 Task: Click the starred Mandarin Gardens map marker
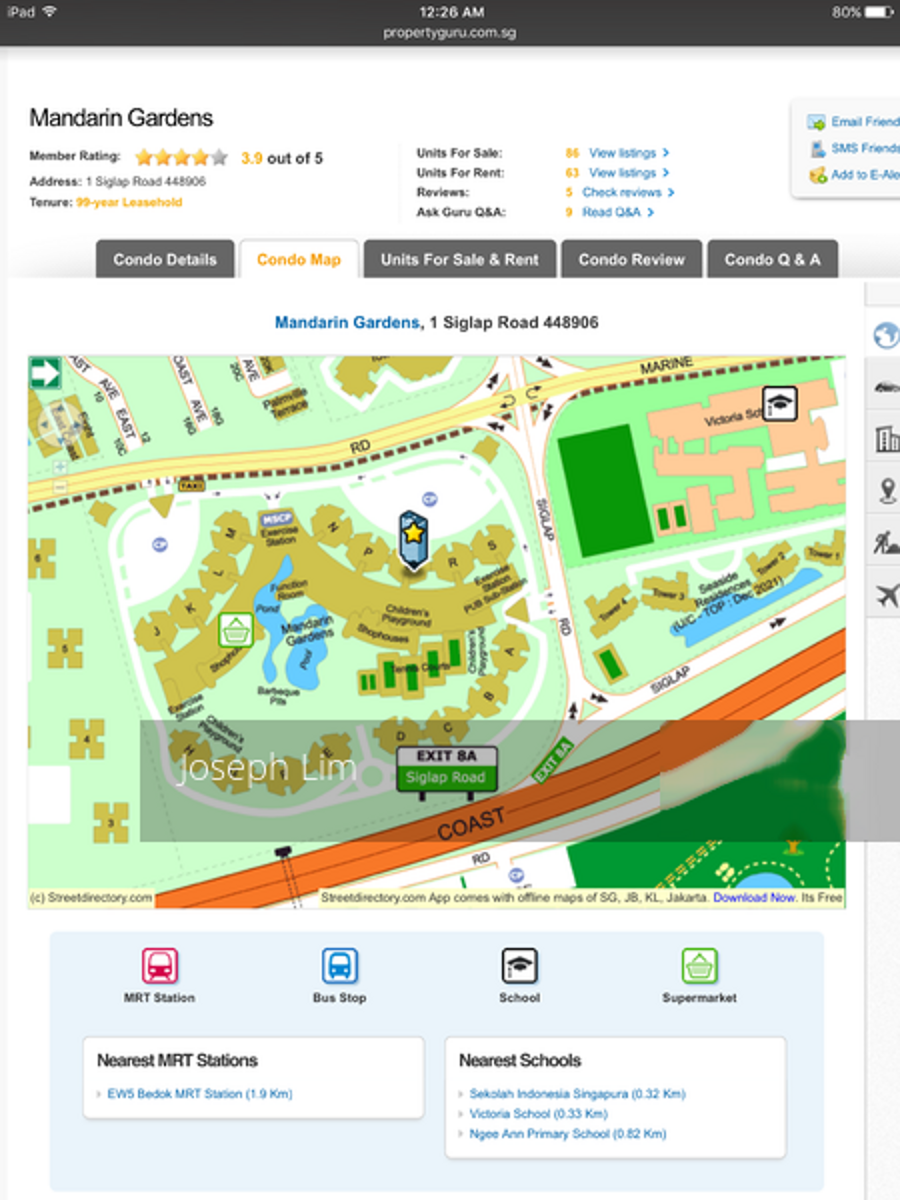point(412,539)
